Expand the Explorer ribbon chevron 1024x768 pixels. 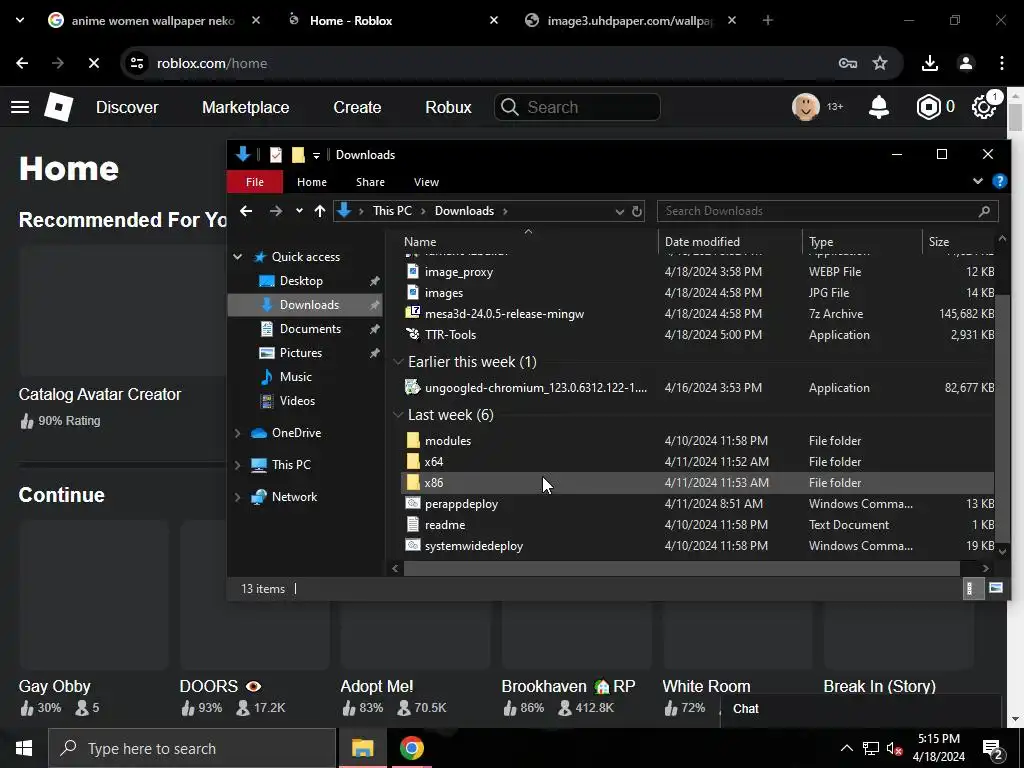[978, 181]
